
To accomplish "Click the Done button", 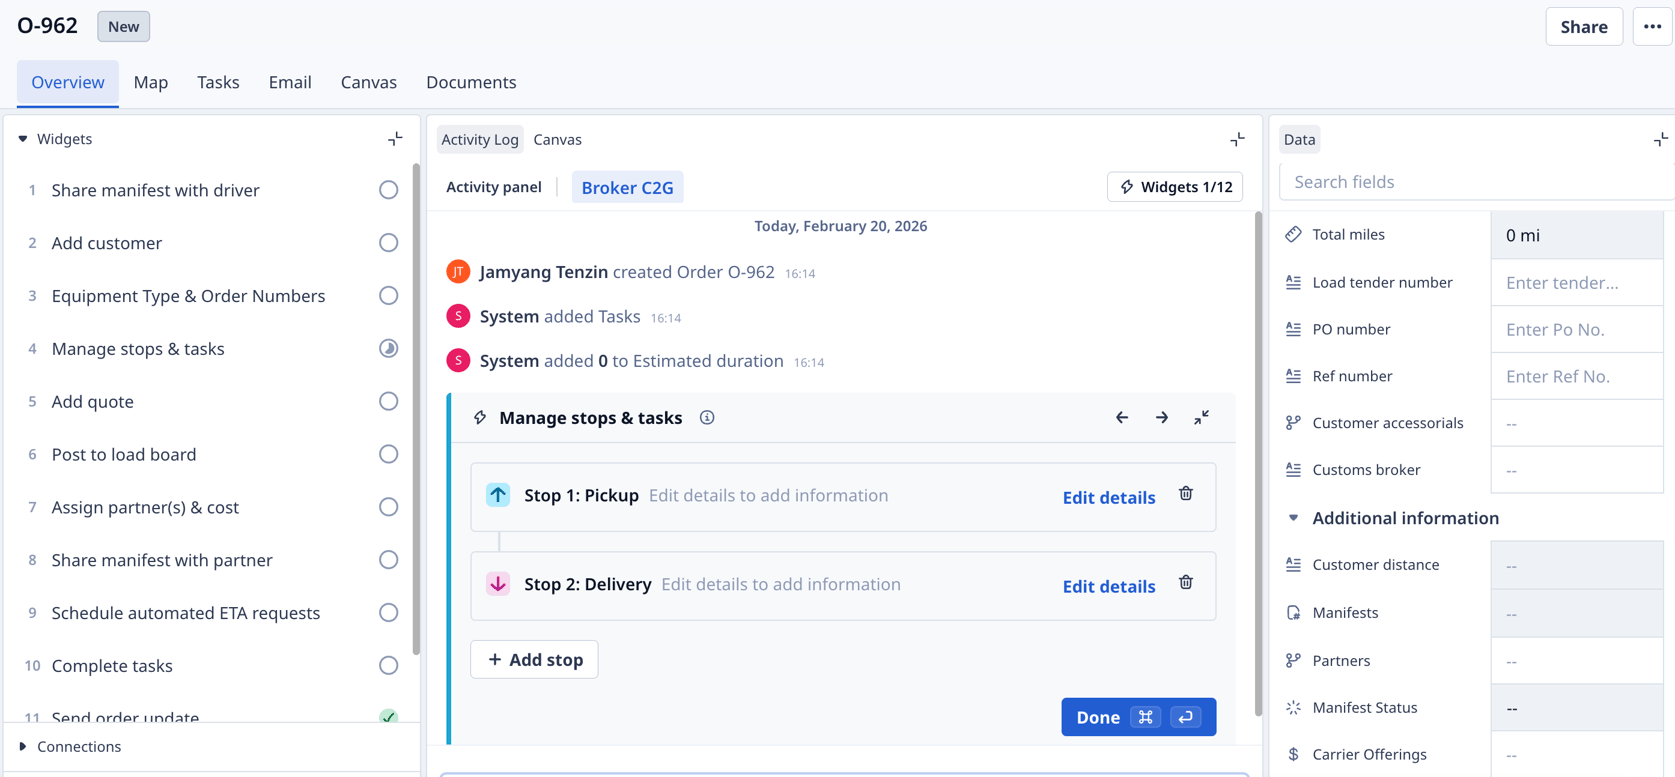I will pyautogui.click(x=1138, y=717).
